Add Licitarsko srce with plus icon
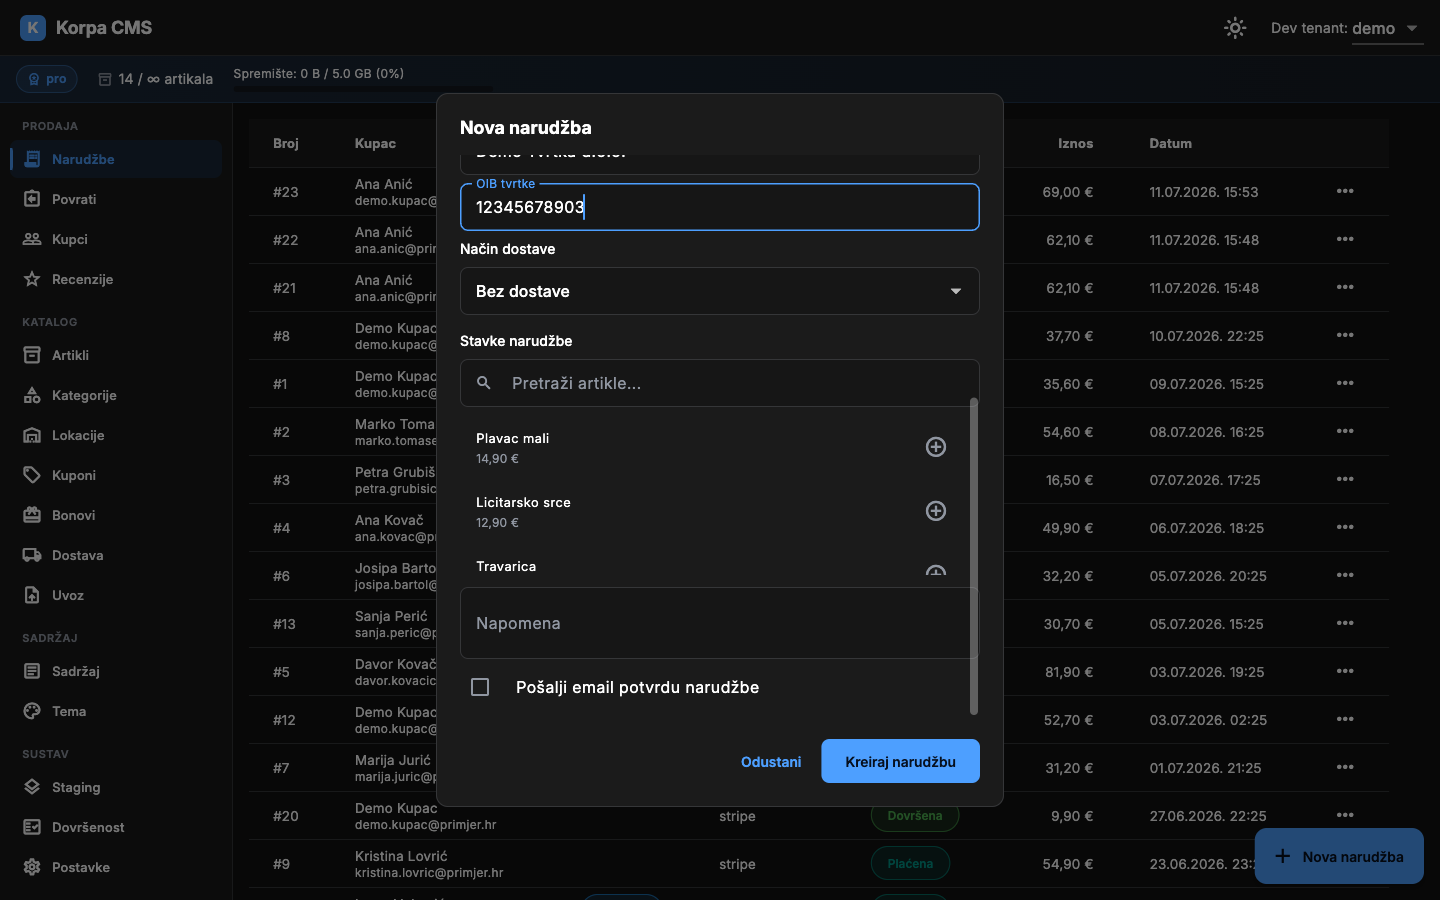1440x900 pixels. point(935,511)
